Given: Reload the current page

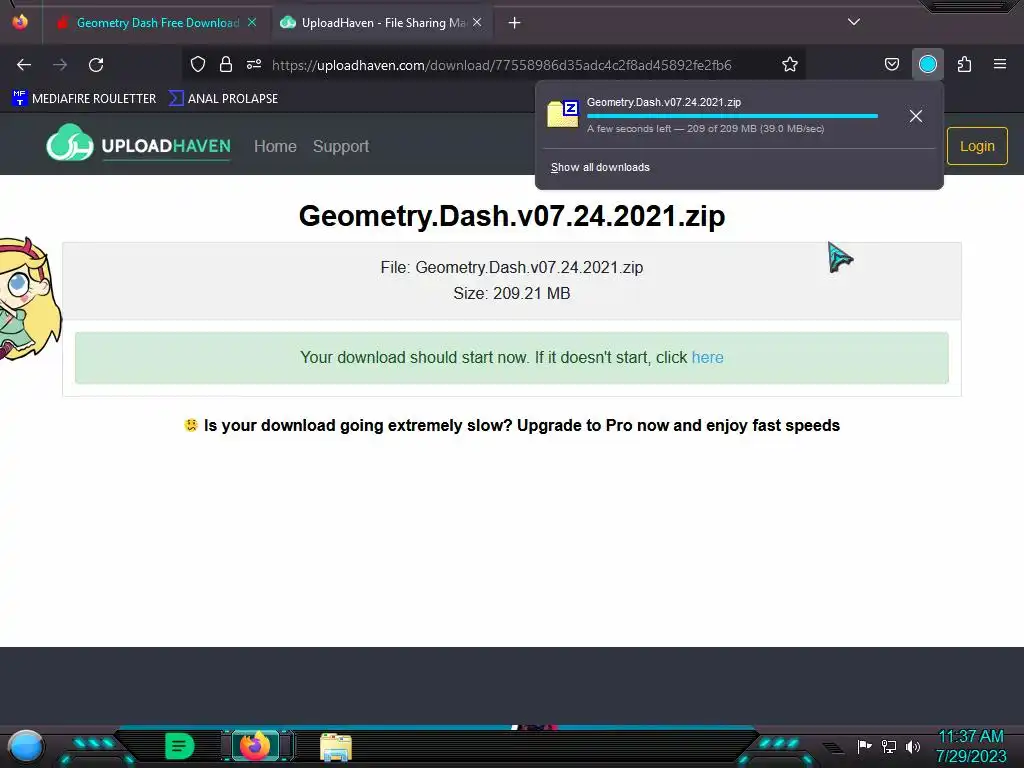Looking at the screenshot, I should coord(96,65).
